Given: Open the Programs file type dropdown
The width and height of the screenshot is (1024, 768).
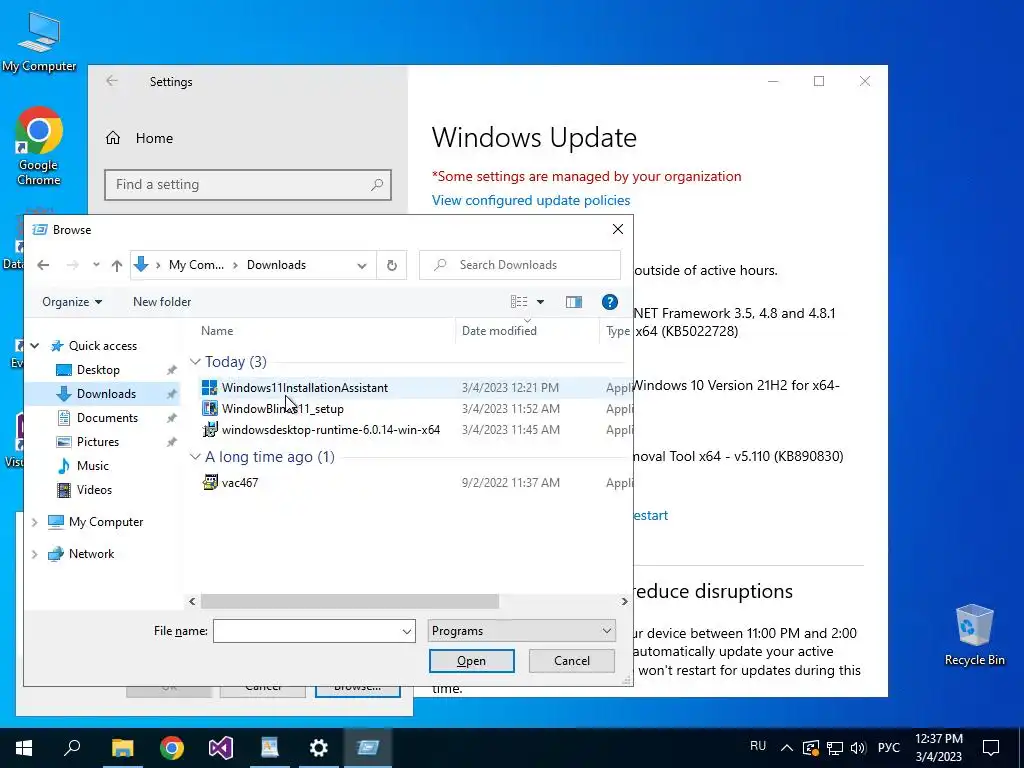Looking at the screenshot, I should [x=521, y=631].
